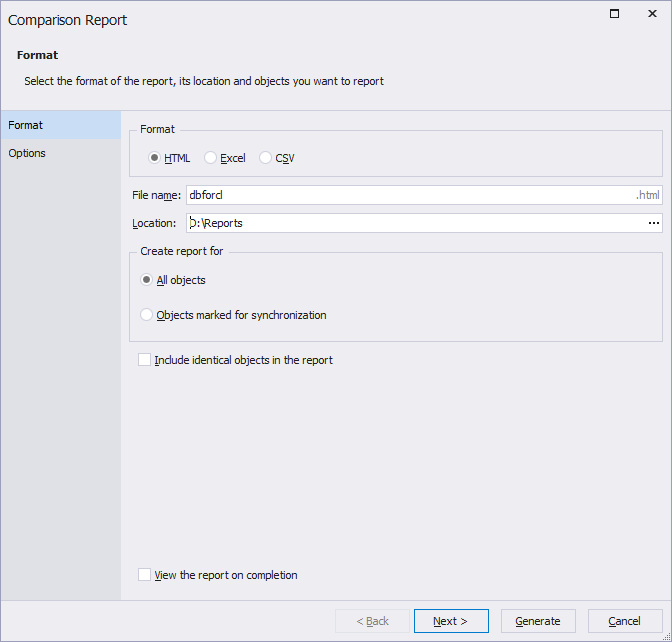
Task: Select the HTML format radio button
Action: click(x=155, y=158)
